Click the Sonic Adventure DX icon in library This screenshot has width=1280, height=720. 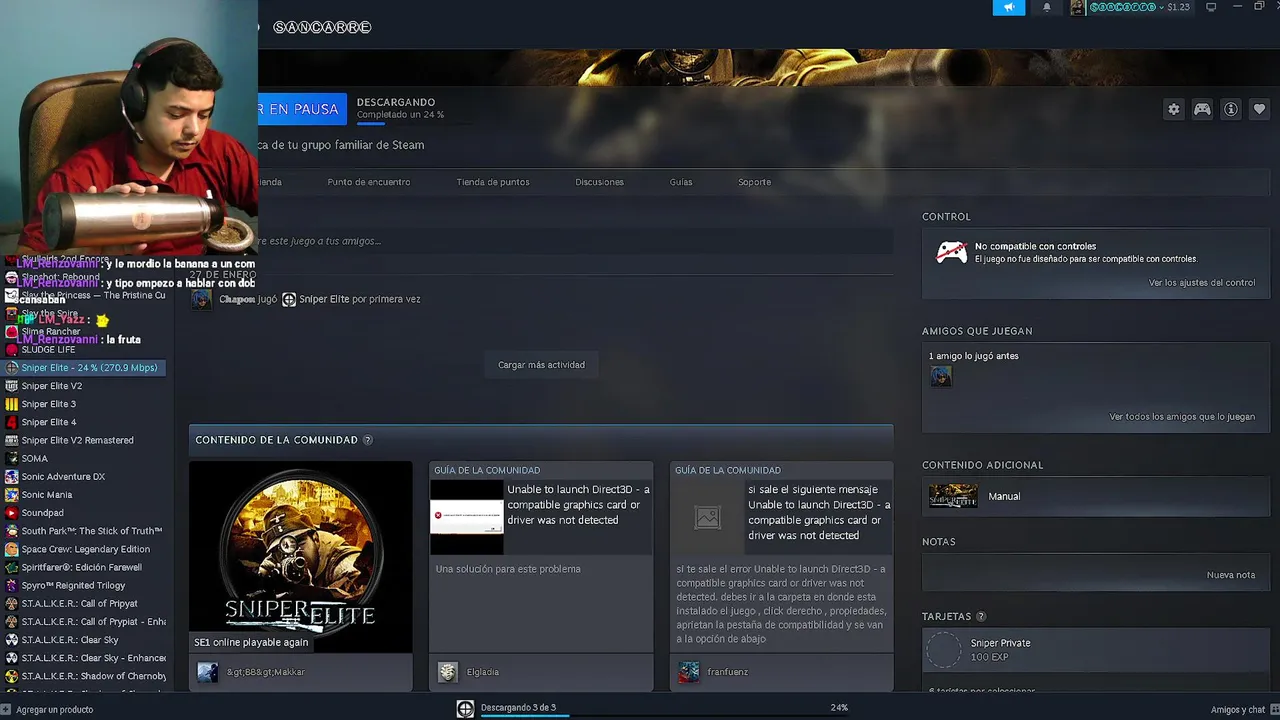coord(12,477)
